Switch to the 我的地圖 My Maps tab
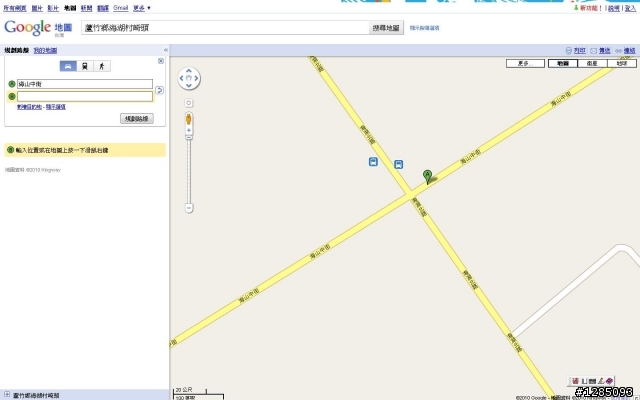This screenshot has width=640, height=400. click(x=45, y=50)
